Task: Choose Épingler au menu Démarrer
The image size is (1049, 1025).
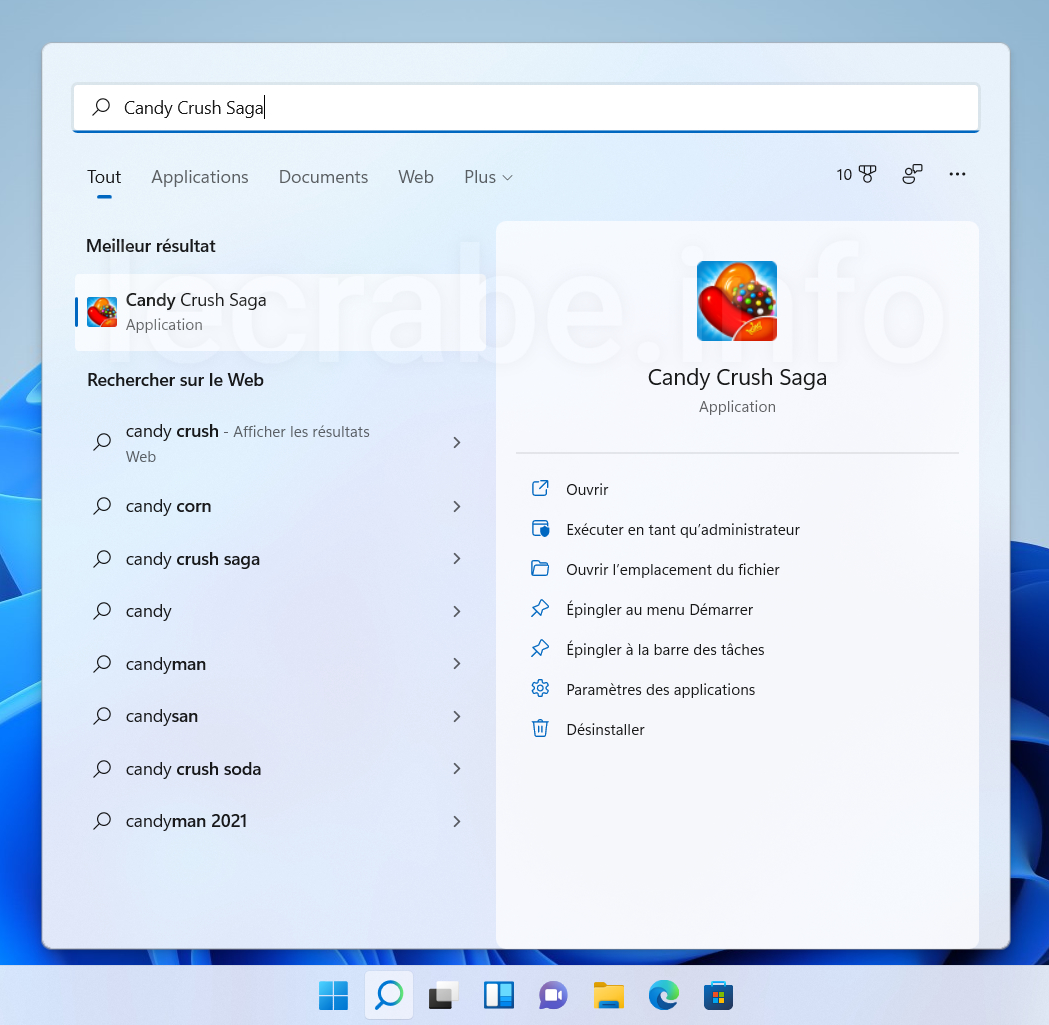Action: click(x=659, y=610)
